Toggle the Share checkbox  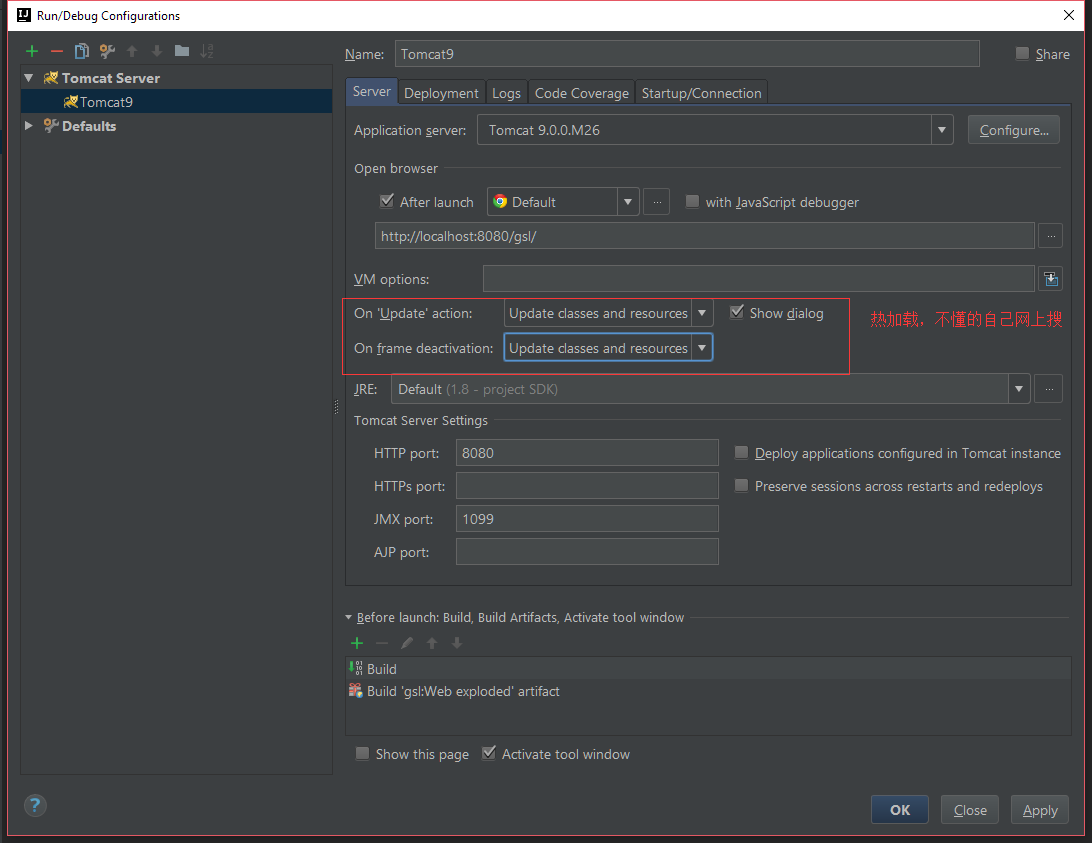coord(1022,54)
